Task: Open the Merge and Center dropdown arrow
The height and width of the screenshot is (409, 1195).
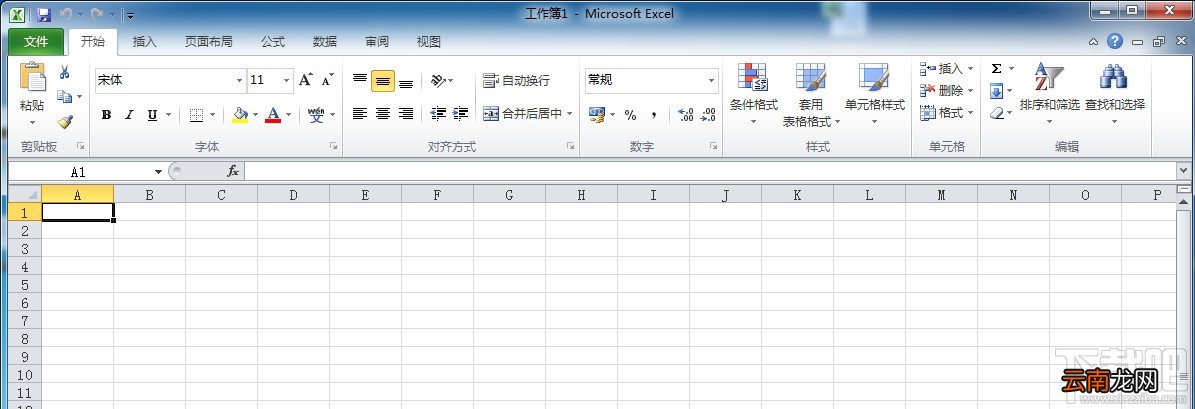Action: (569, 113)
